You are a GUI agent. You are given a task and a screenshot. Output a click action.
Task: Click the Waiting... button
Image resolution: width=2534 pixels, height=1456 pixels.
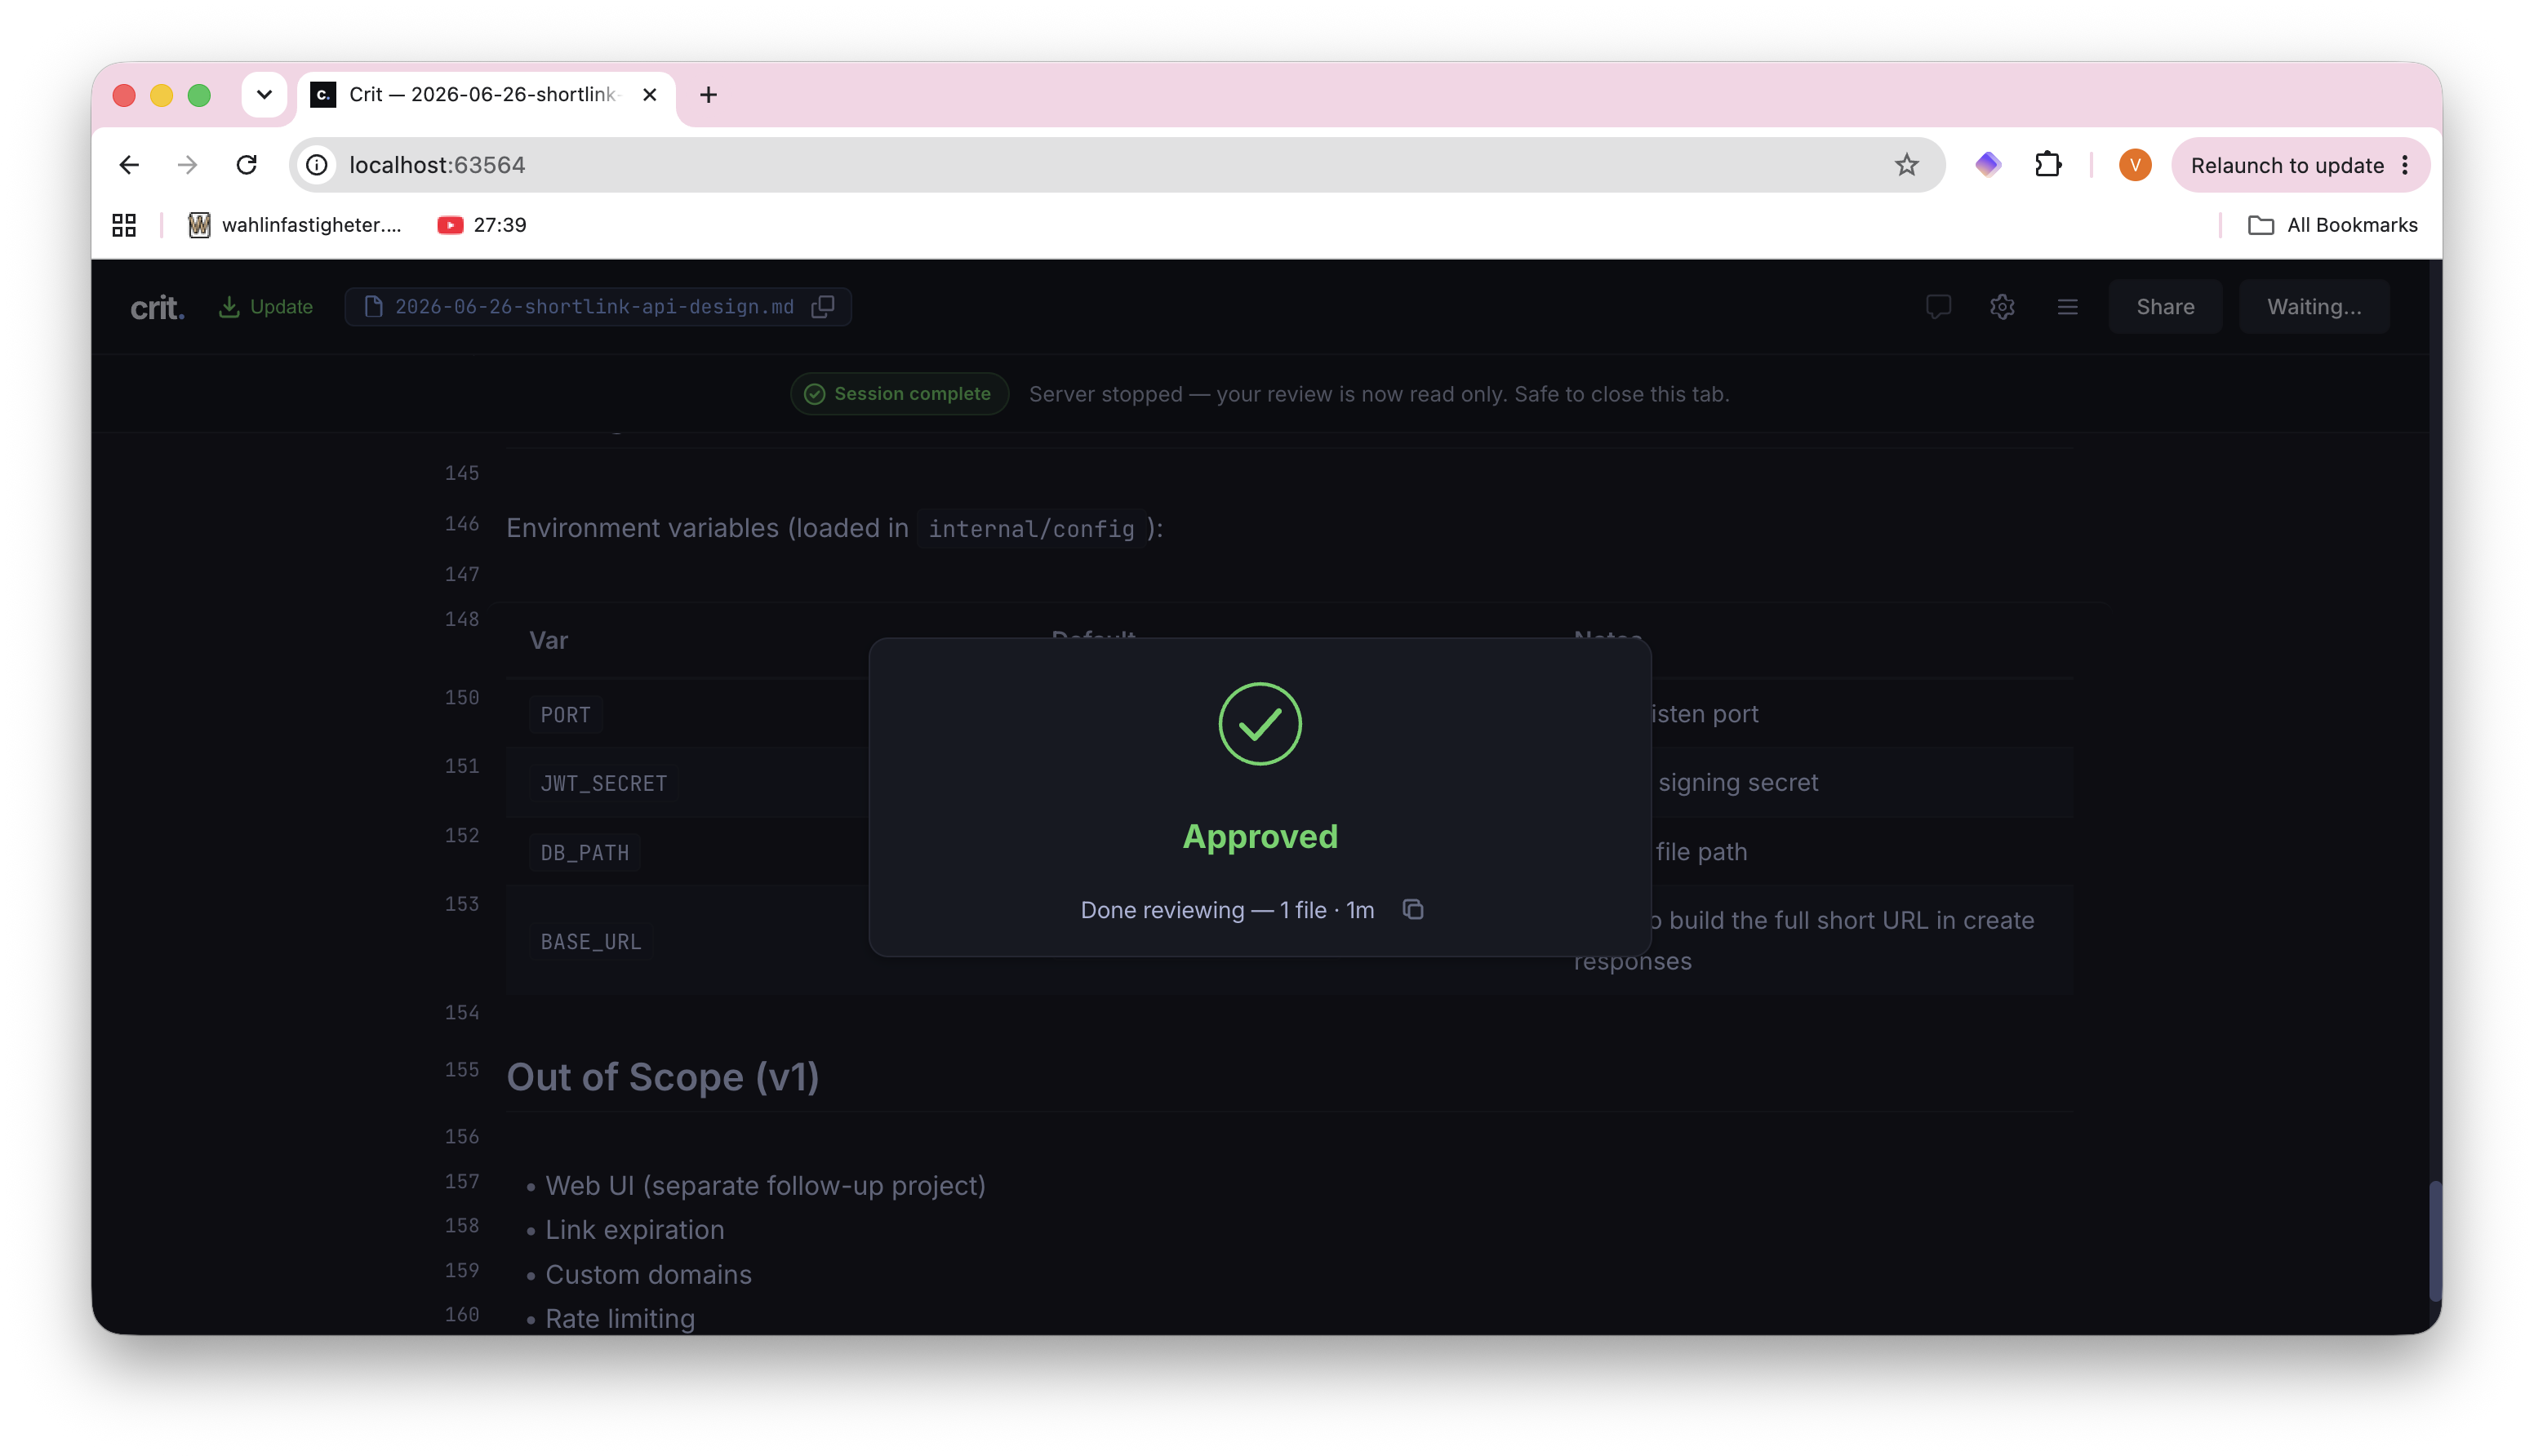tap(2313, 307)
